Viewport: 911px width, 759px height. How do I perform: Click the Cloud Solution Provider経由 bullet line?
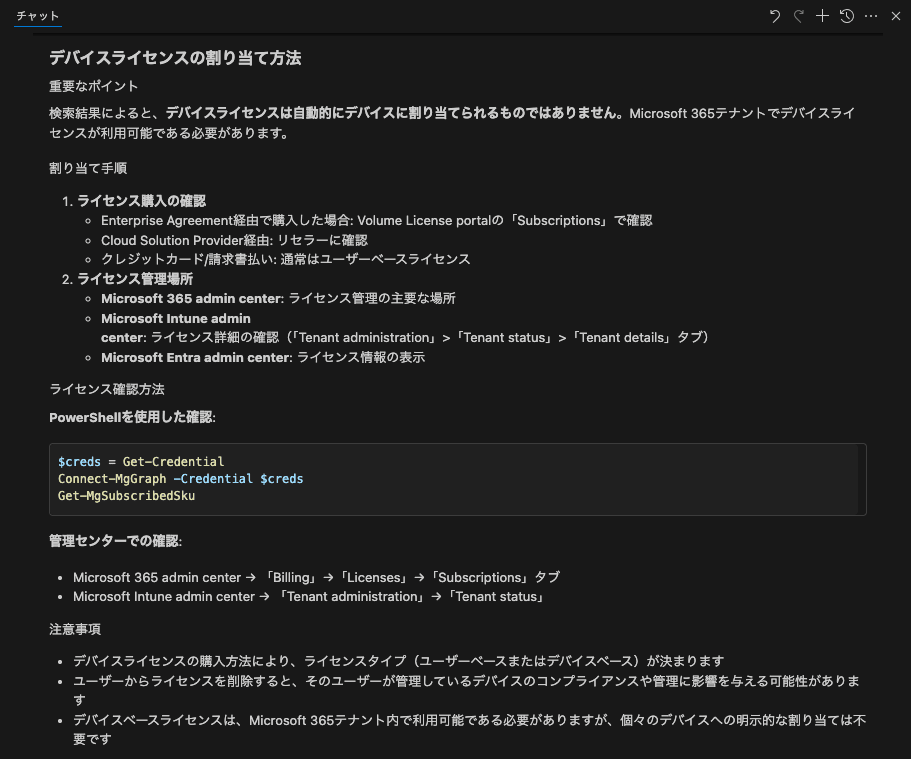[x=234, y=241]
